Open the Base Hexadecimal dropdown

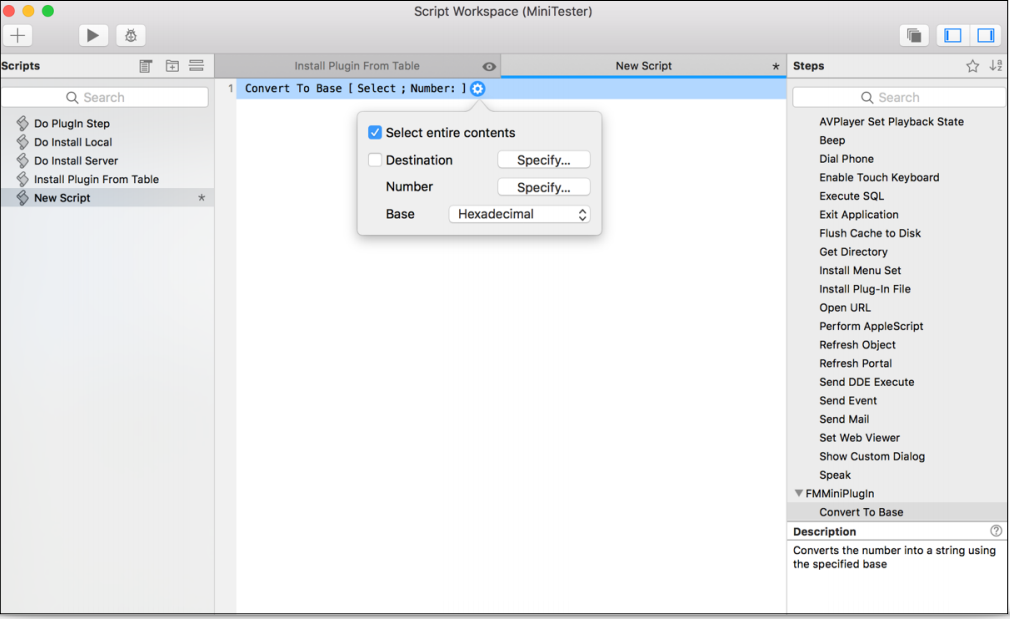point(519,214)
